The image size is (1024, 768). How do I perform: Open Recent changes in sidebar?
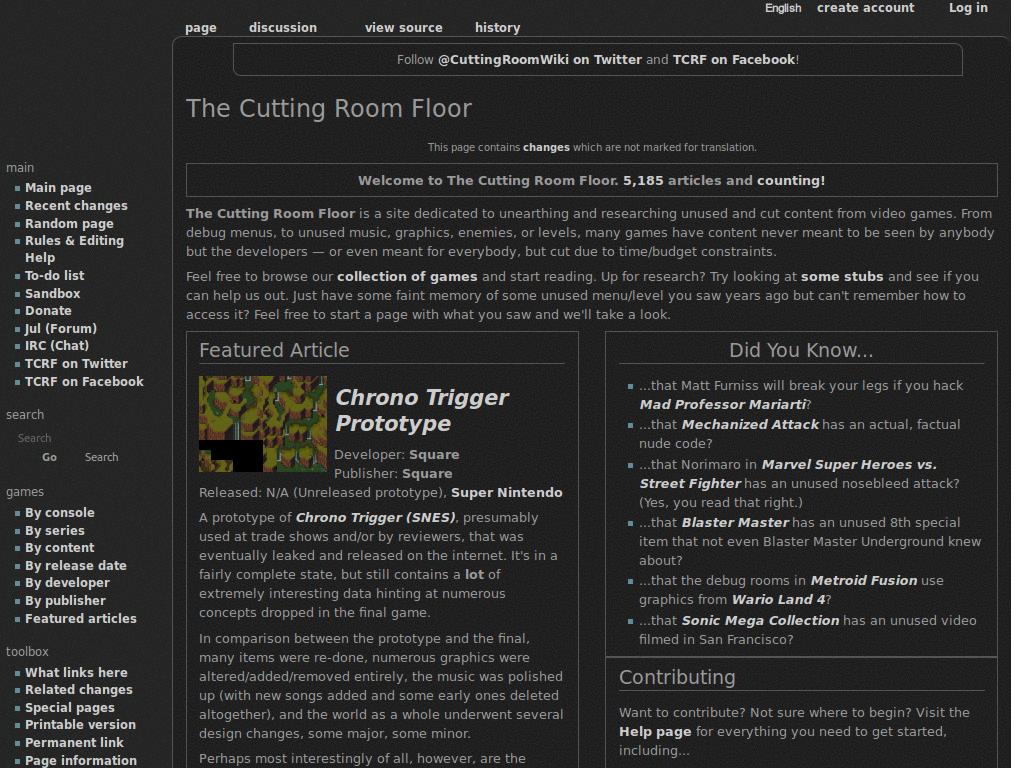coord(76,206)
